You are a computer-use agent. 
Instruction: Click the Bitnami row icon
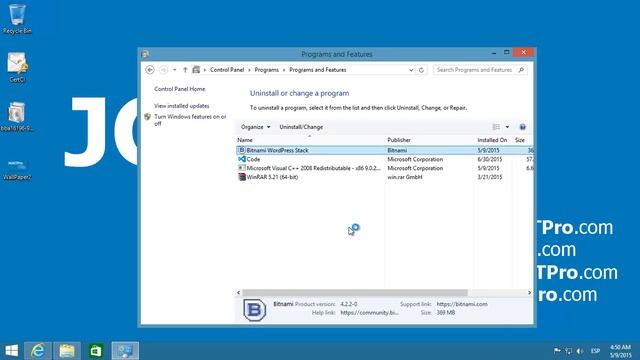pyautogui.click(x=242, y=150)
